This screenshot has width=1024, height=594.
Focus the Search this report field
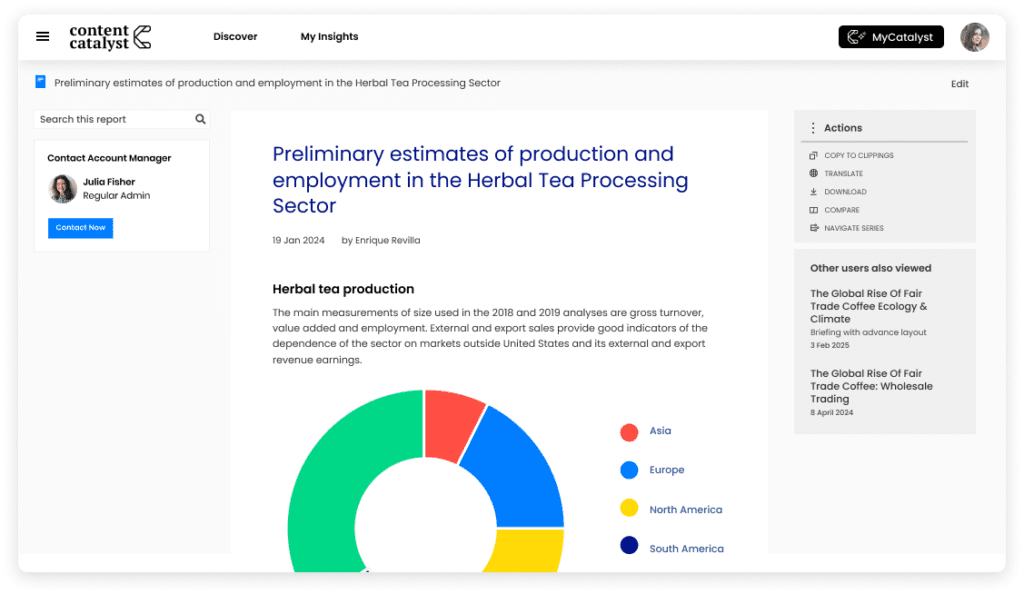[113, 119]
